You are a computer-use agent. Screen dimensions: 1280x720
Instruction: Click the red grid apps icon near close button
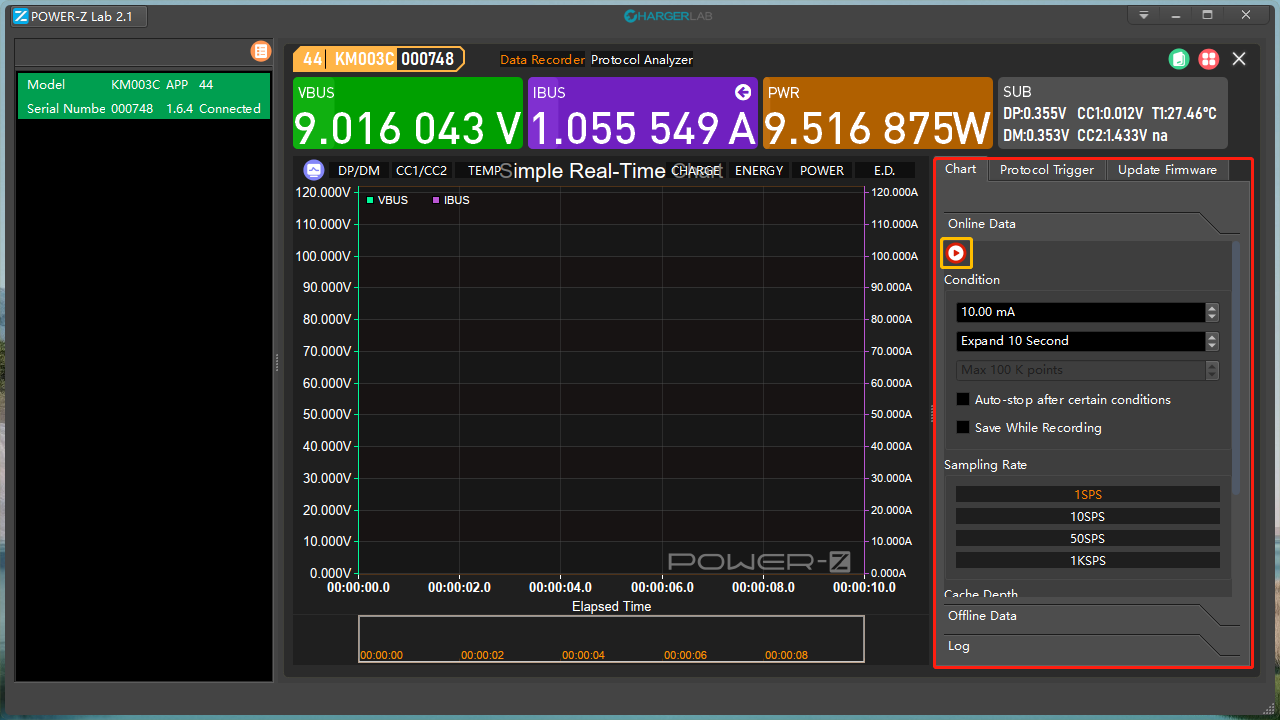click(1208, 59)
